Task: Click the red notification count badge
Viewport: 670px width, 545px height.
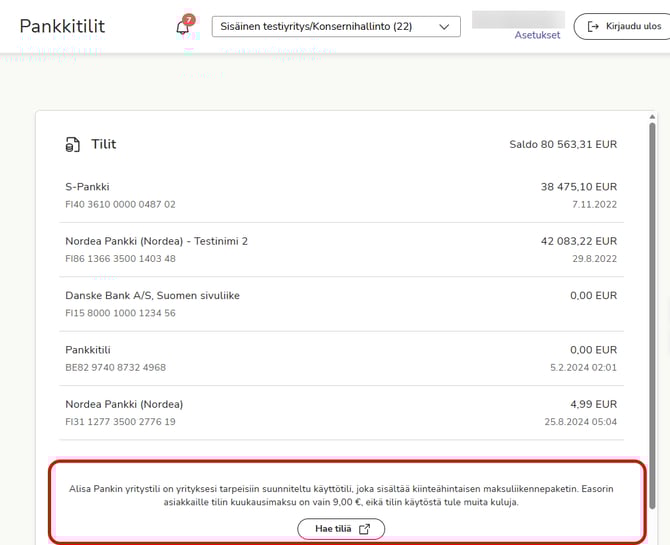Action: tap(188, 19)
